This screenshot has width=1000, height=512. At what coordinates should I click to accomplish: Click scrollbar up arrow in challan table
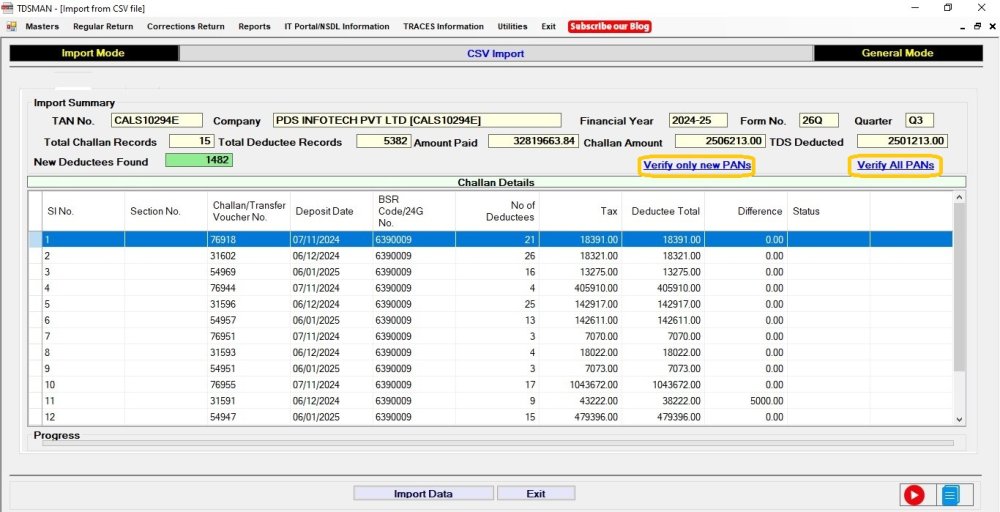pos(959,198)
